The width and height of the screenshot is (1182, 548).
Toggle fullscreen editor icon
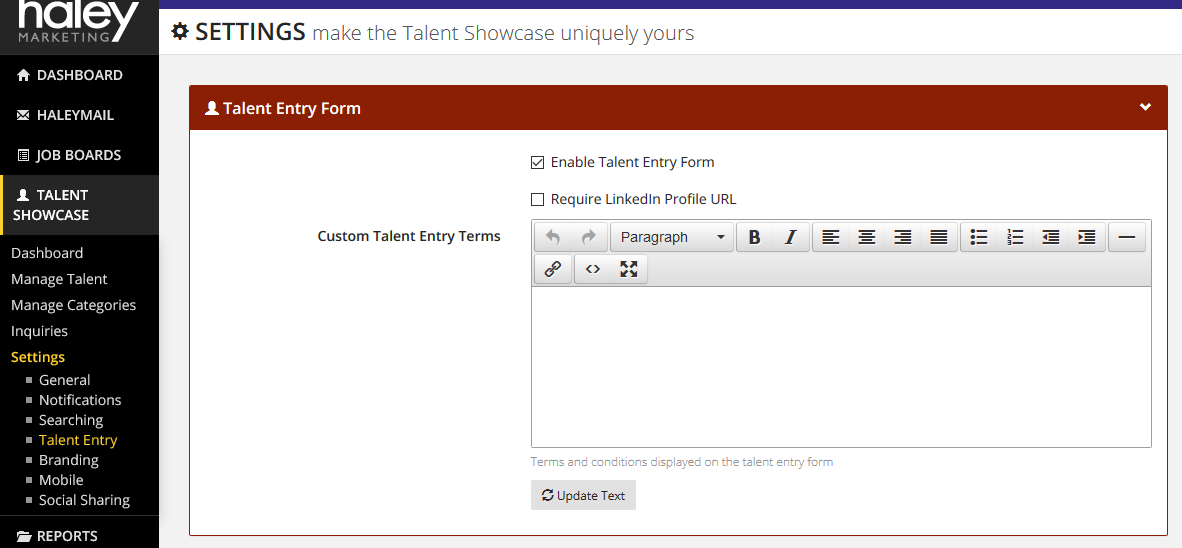point(629,269)
